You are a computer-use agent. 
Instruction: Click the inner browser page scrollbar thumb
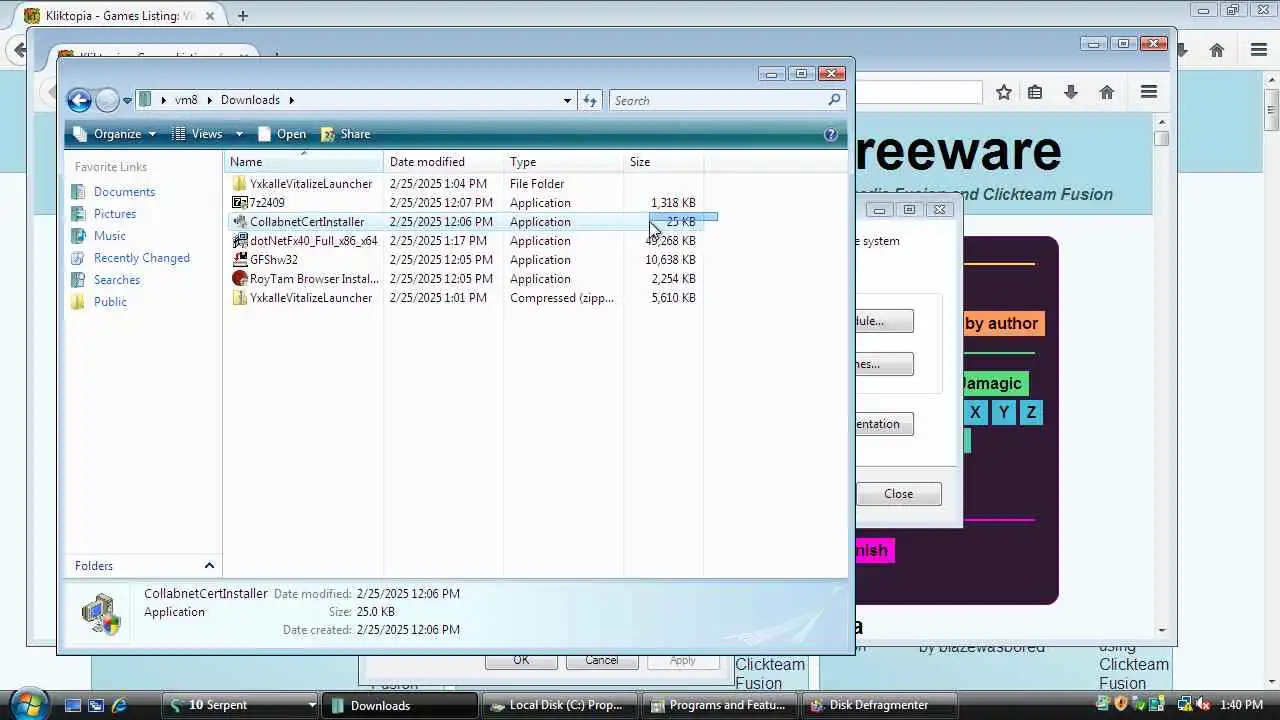1161,139
